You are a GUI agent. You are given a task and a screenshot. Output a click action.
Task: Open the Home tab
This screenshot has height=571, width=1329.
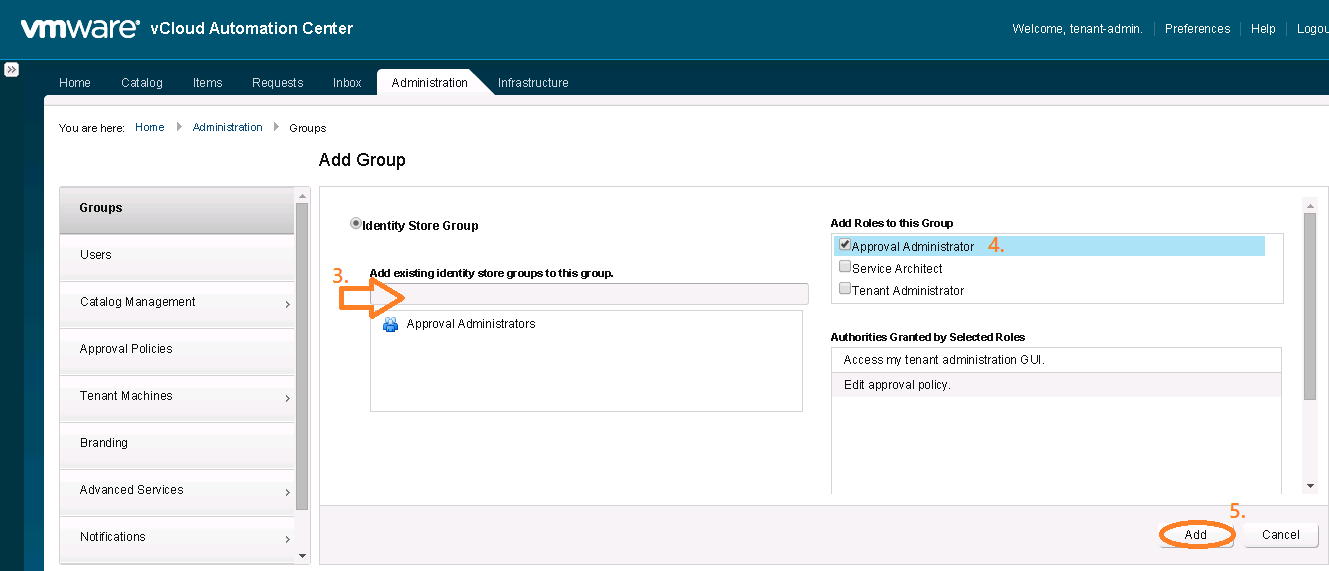[x=75, y=83]
